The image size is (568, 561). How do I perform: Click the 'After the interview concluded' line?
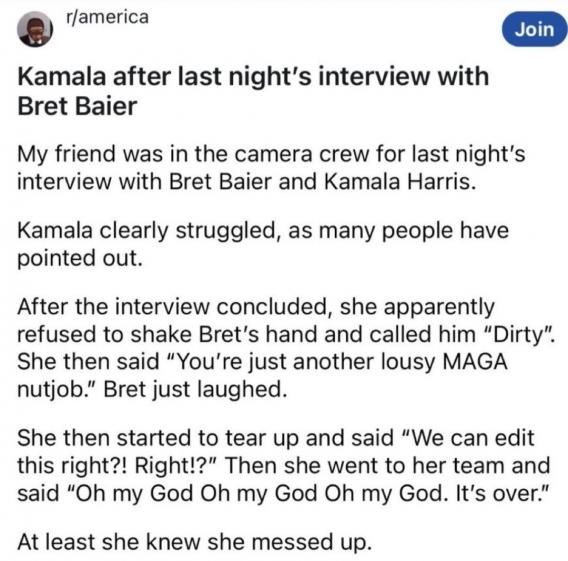pyautogui.click(x=256, y=306)
